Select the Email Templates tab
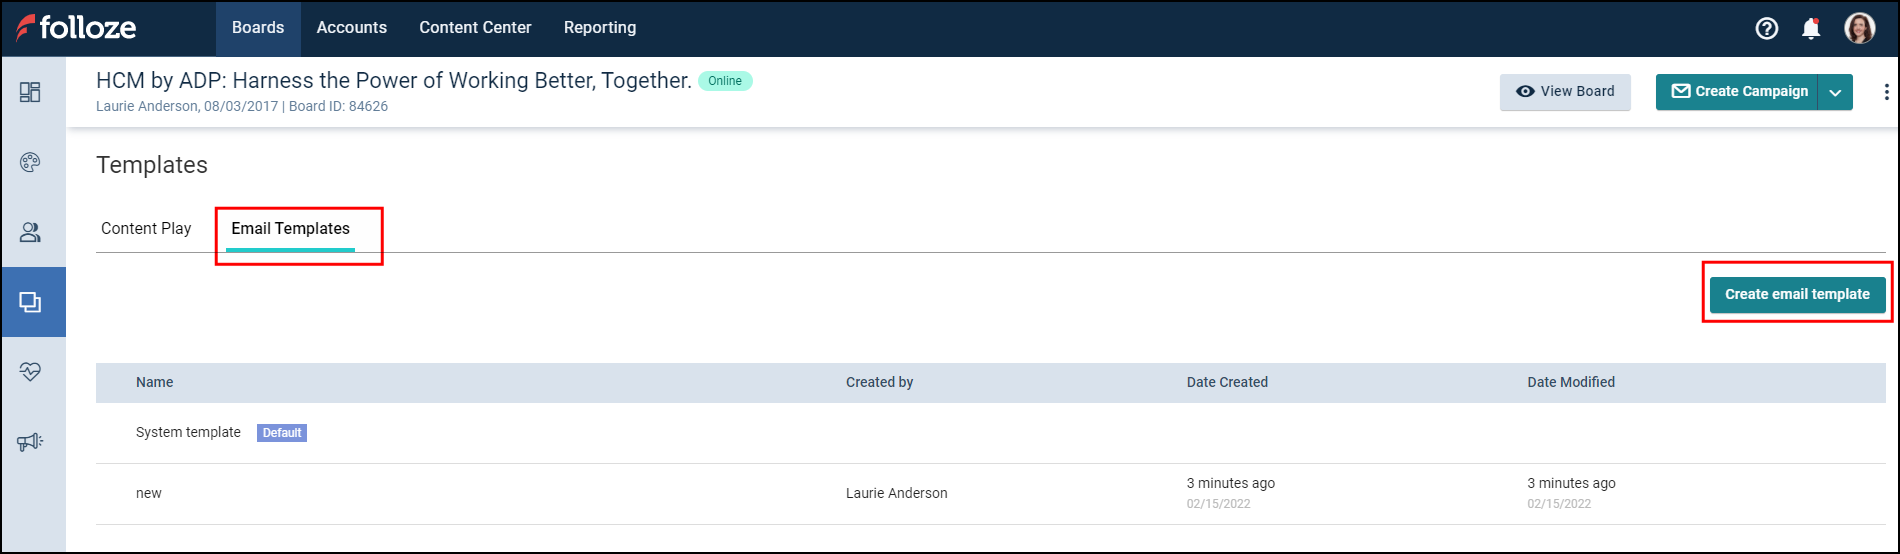Viewport: 1900px width, 554px height. pos(290,229)
